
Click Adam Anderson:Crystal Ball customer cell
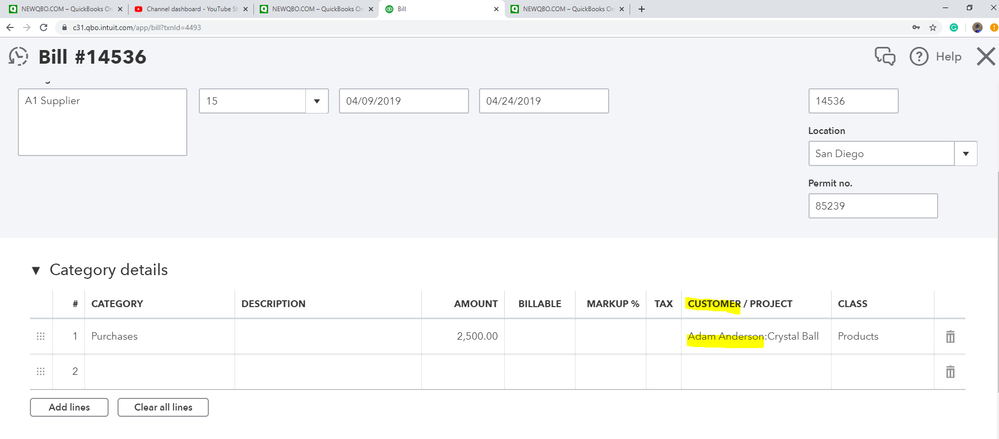coord(756,336)
